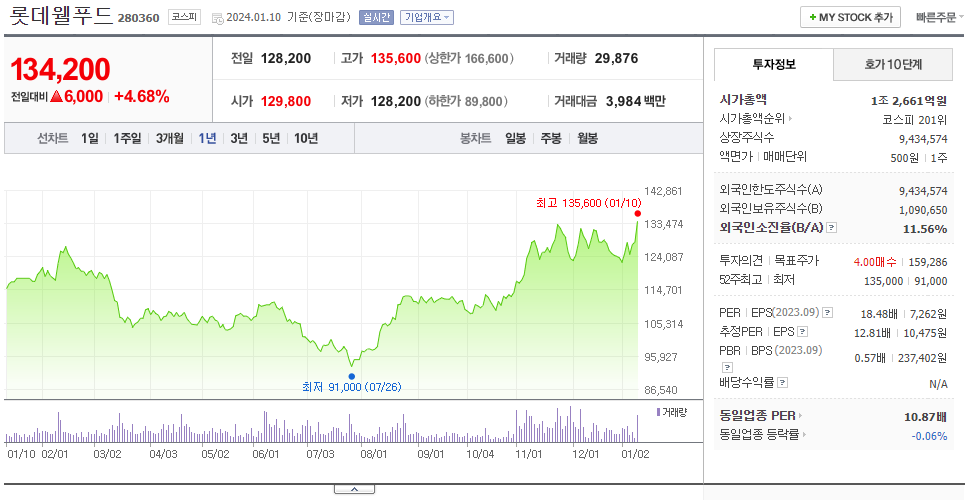Select 10년 line chart period
Viewport: 968px width, 500px height.
[x=306, y=138]
